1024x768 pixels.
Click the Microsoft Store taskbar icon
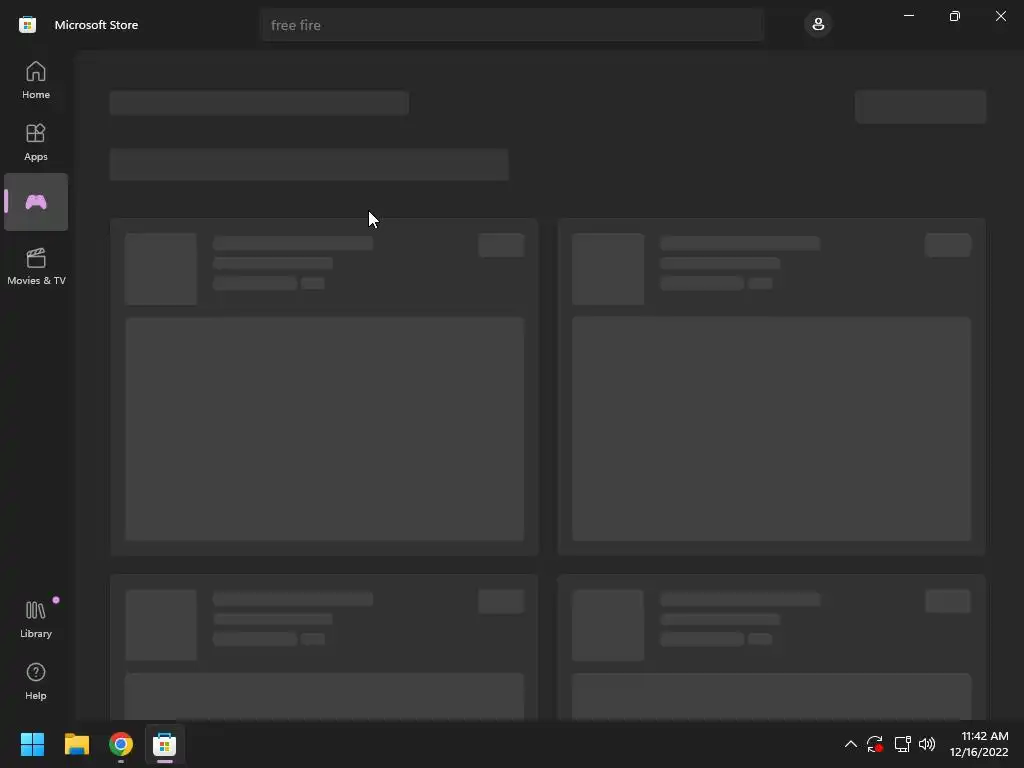pyautogui.click(x=165, y=744)
